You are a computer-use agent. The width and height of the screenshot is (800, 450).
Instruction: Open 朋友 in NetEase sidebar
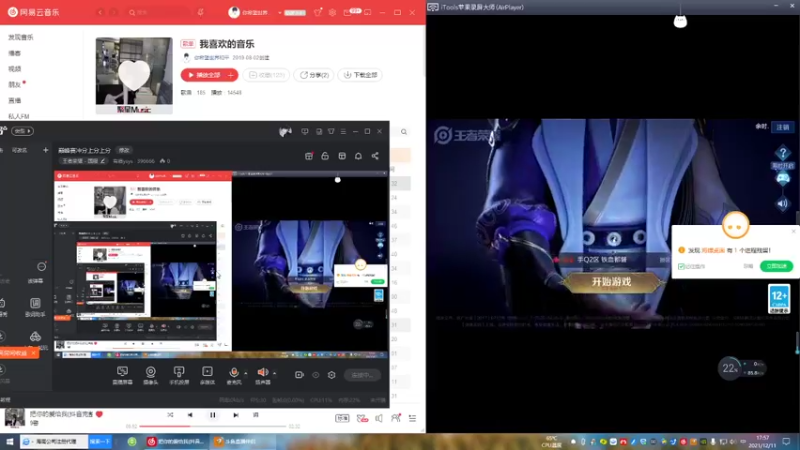tap(15, 85)
